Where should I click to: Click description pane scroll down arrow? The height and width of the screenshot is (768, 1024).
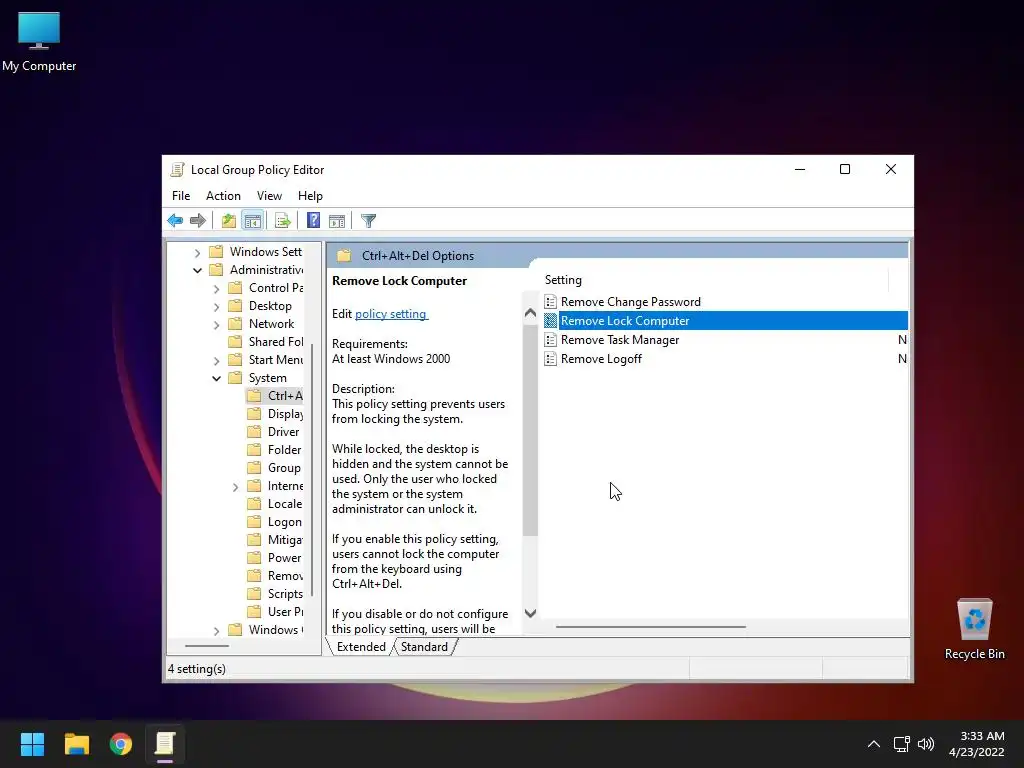click(530, 613)
